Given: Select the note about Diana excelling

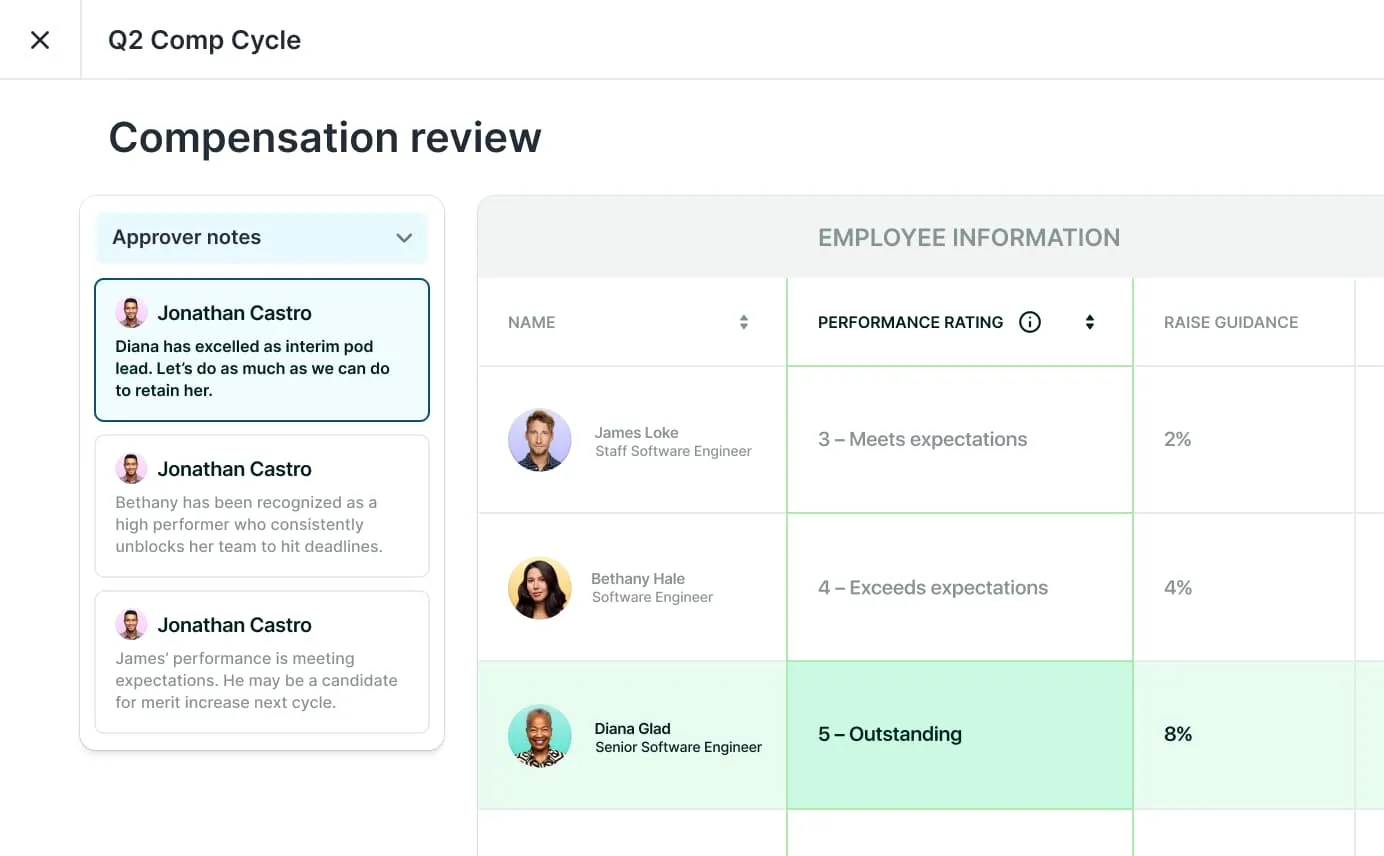Looking at the screenshot, I should point(262,368).
